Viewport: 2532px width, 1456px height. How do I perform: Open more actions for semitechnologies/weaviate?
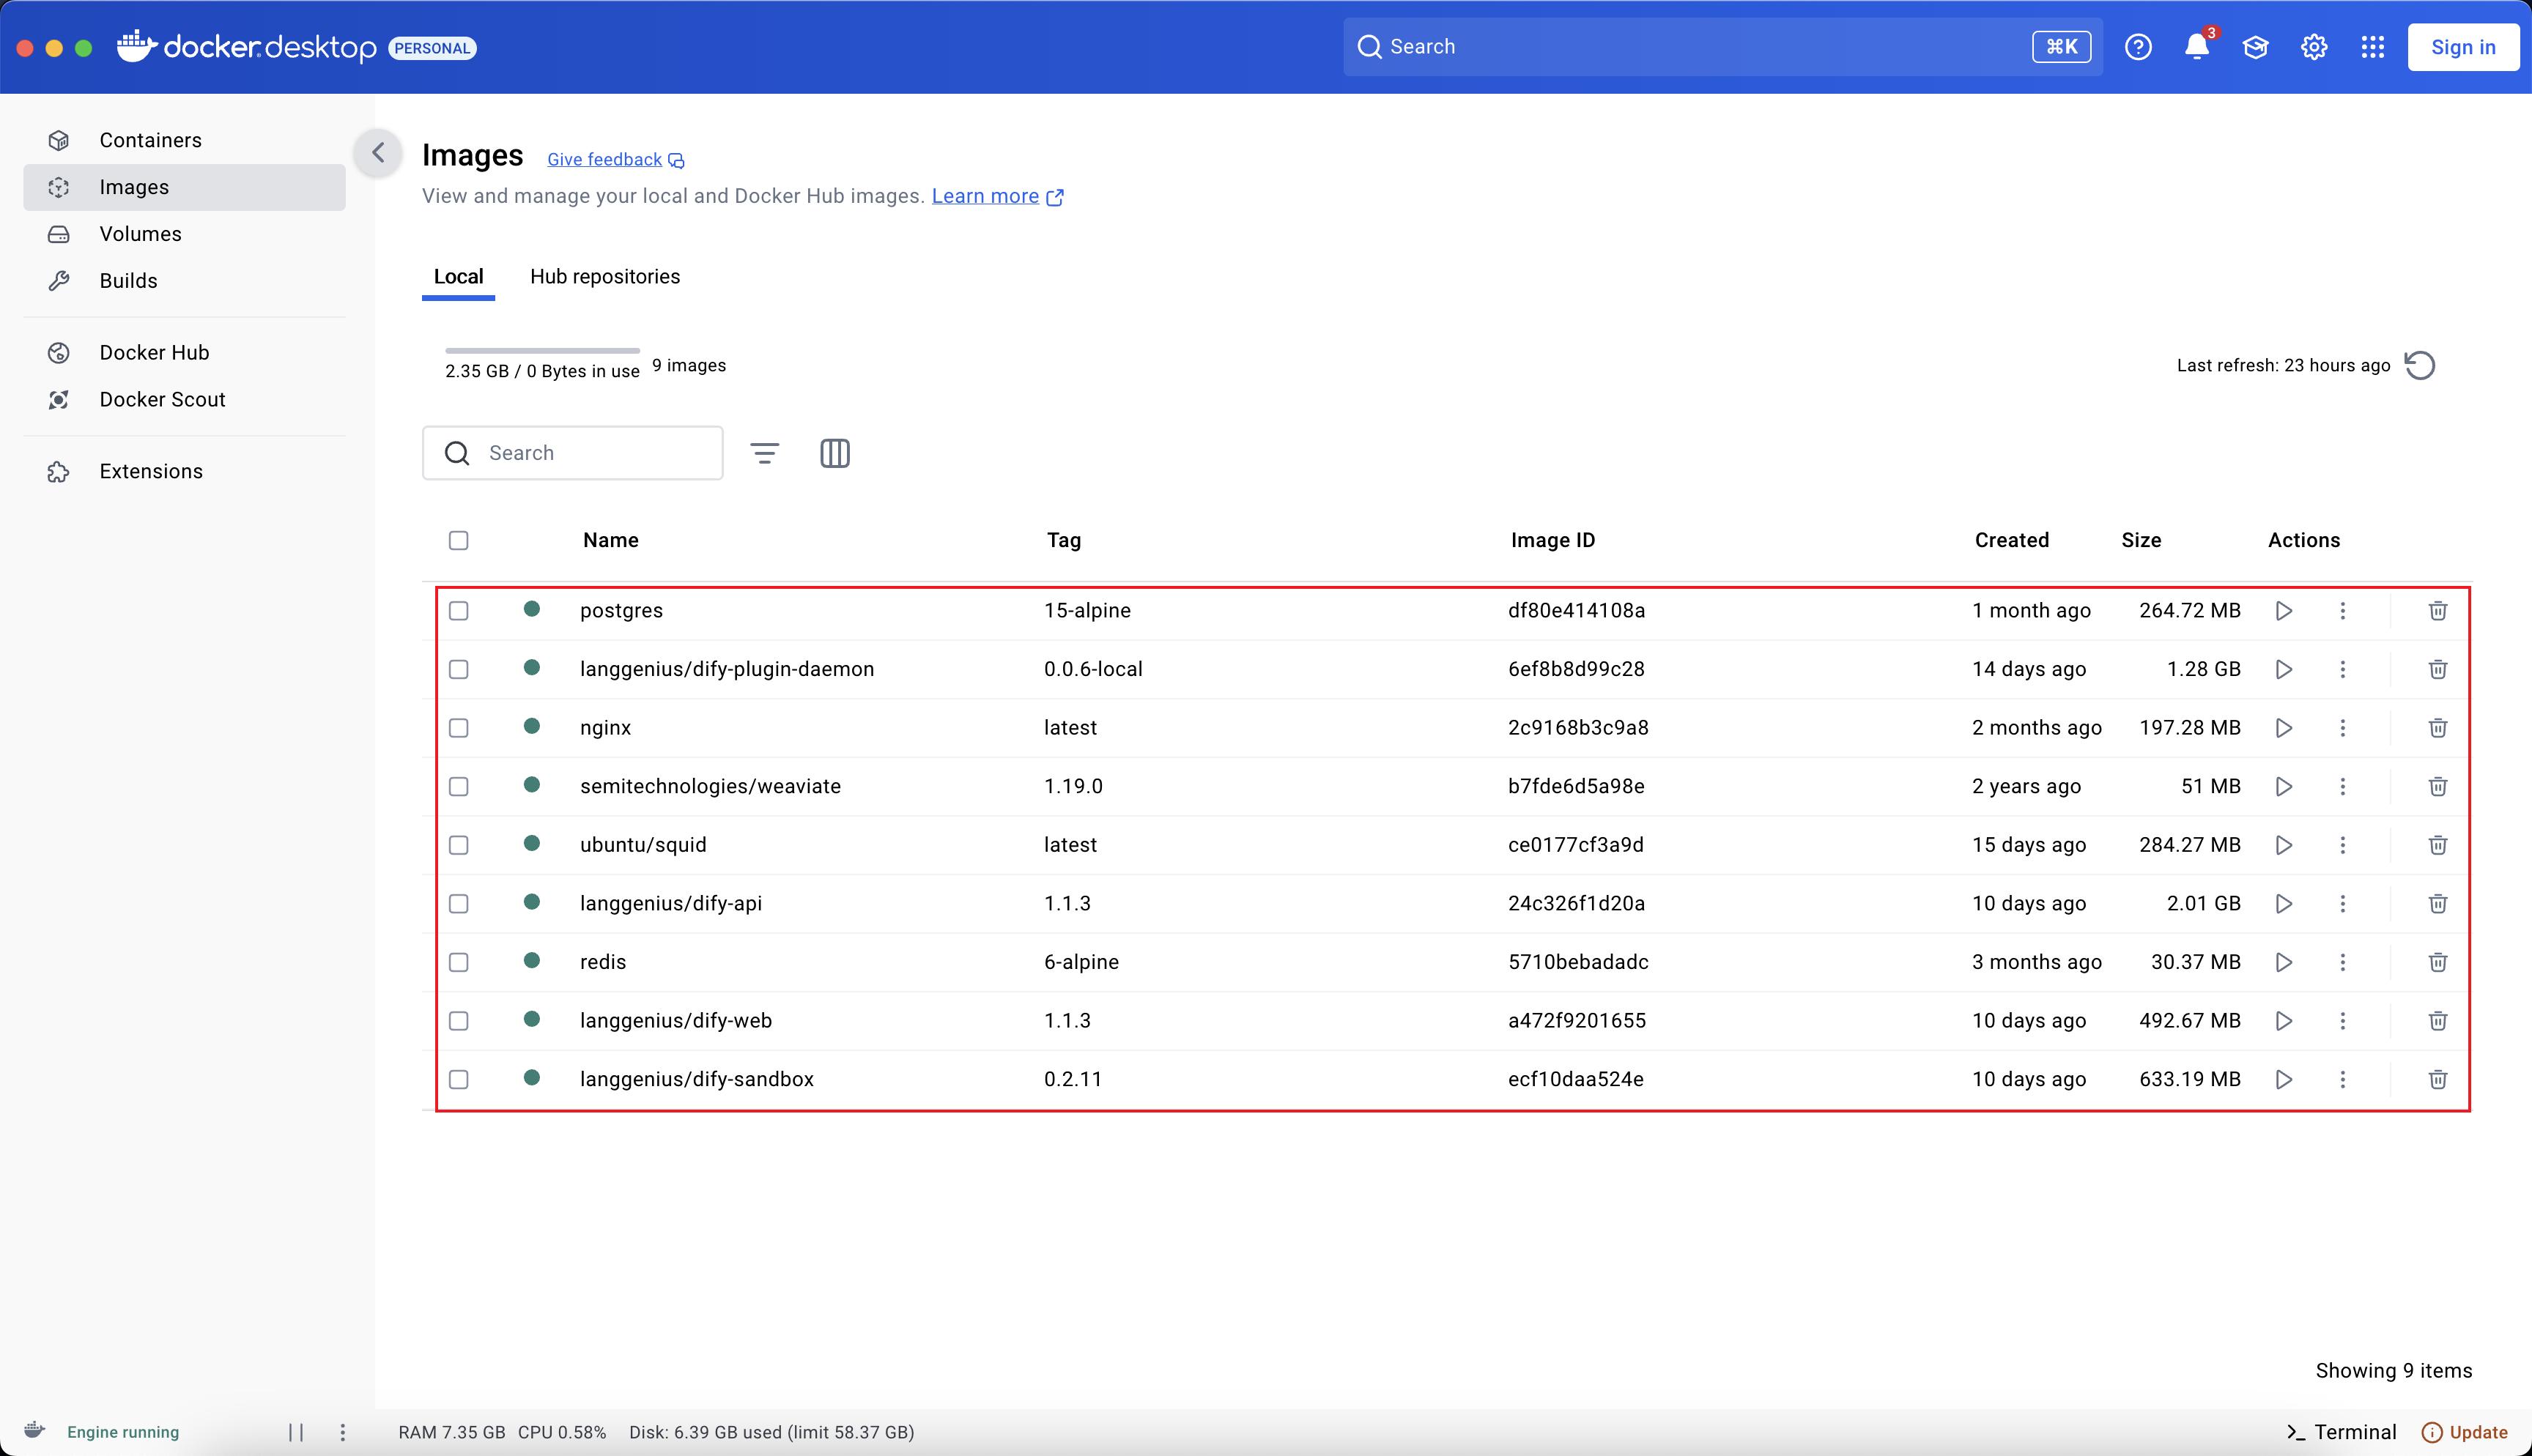point(2342,786)
